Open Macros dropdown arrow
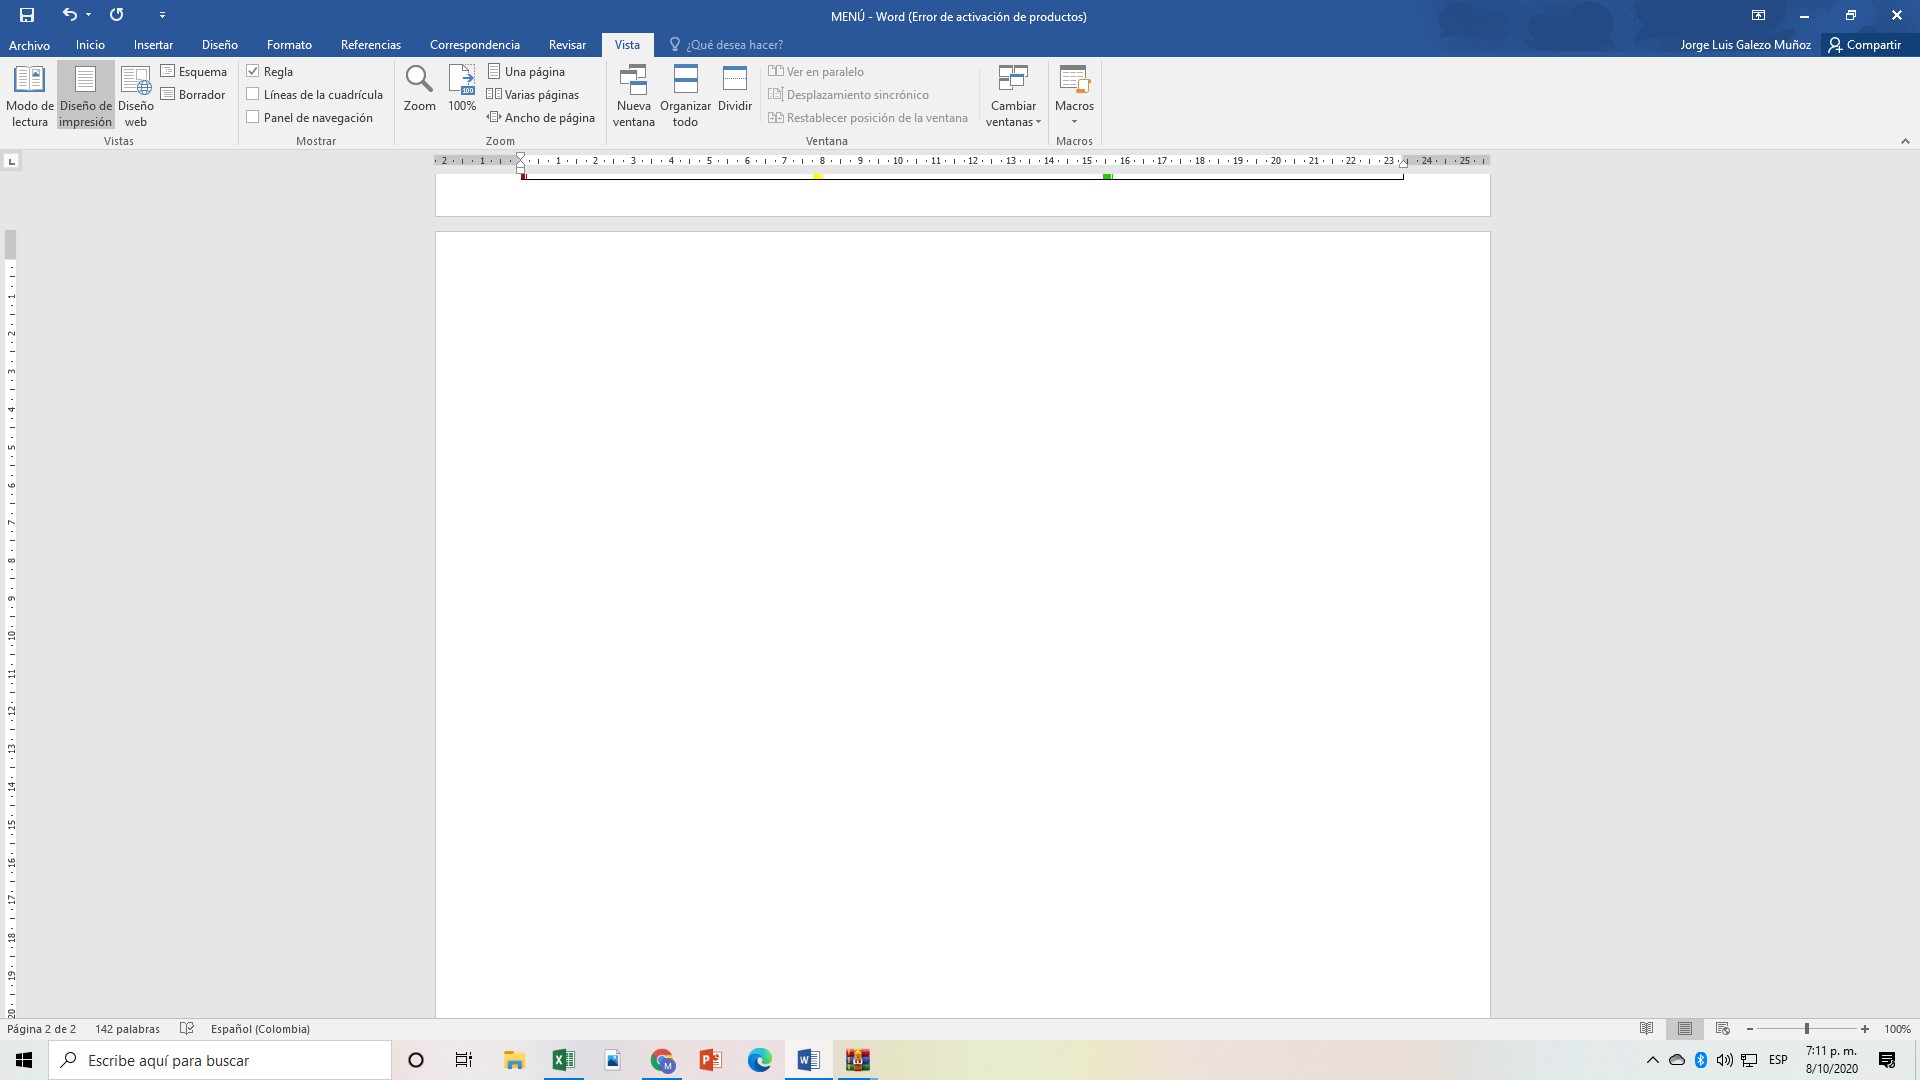The image size is (1920, 1080). pos(1074,122)
